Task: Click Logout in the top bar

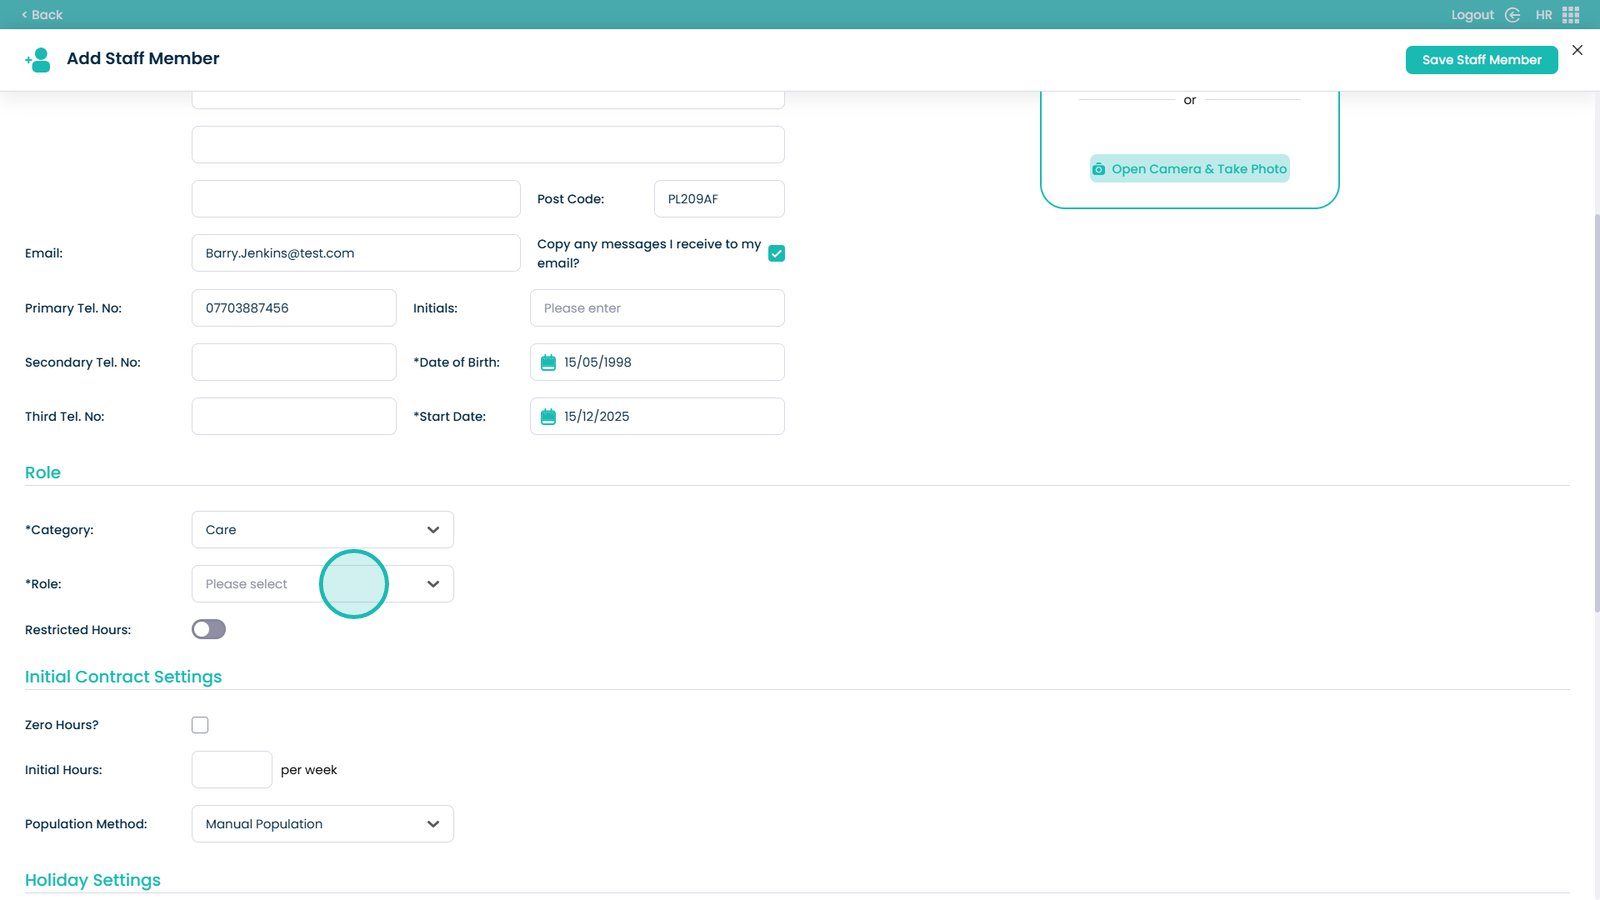Action: click(x=1472, y=15)
